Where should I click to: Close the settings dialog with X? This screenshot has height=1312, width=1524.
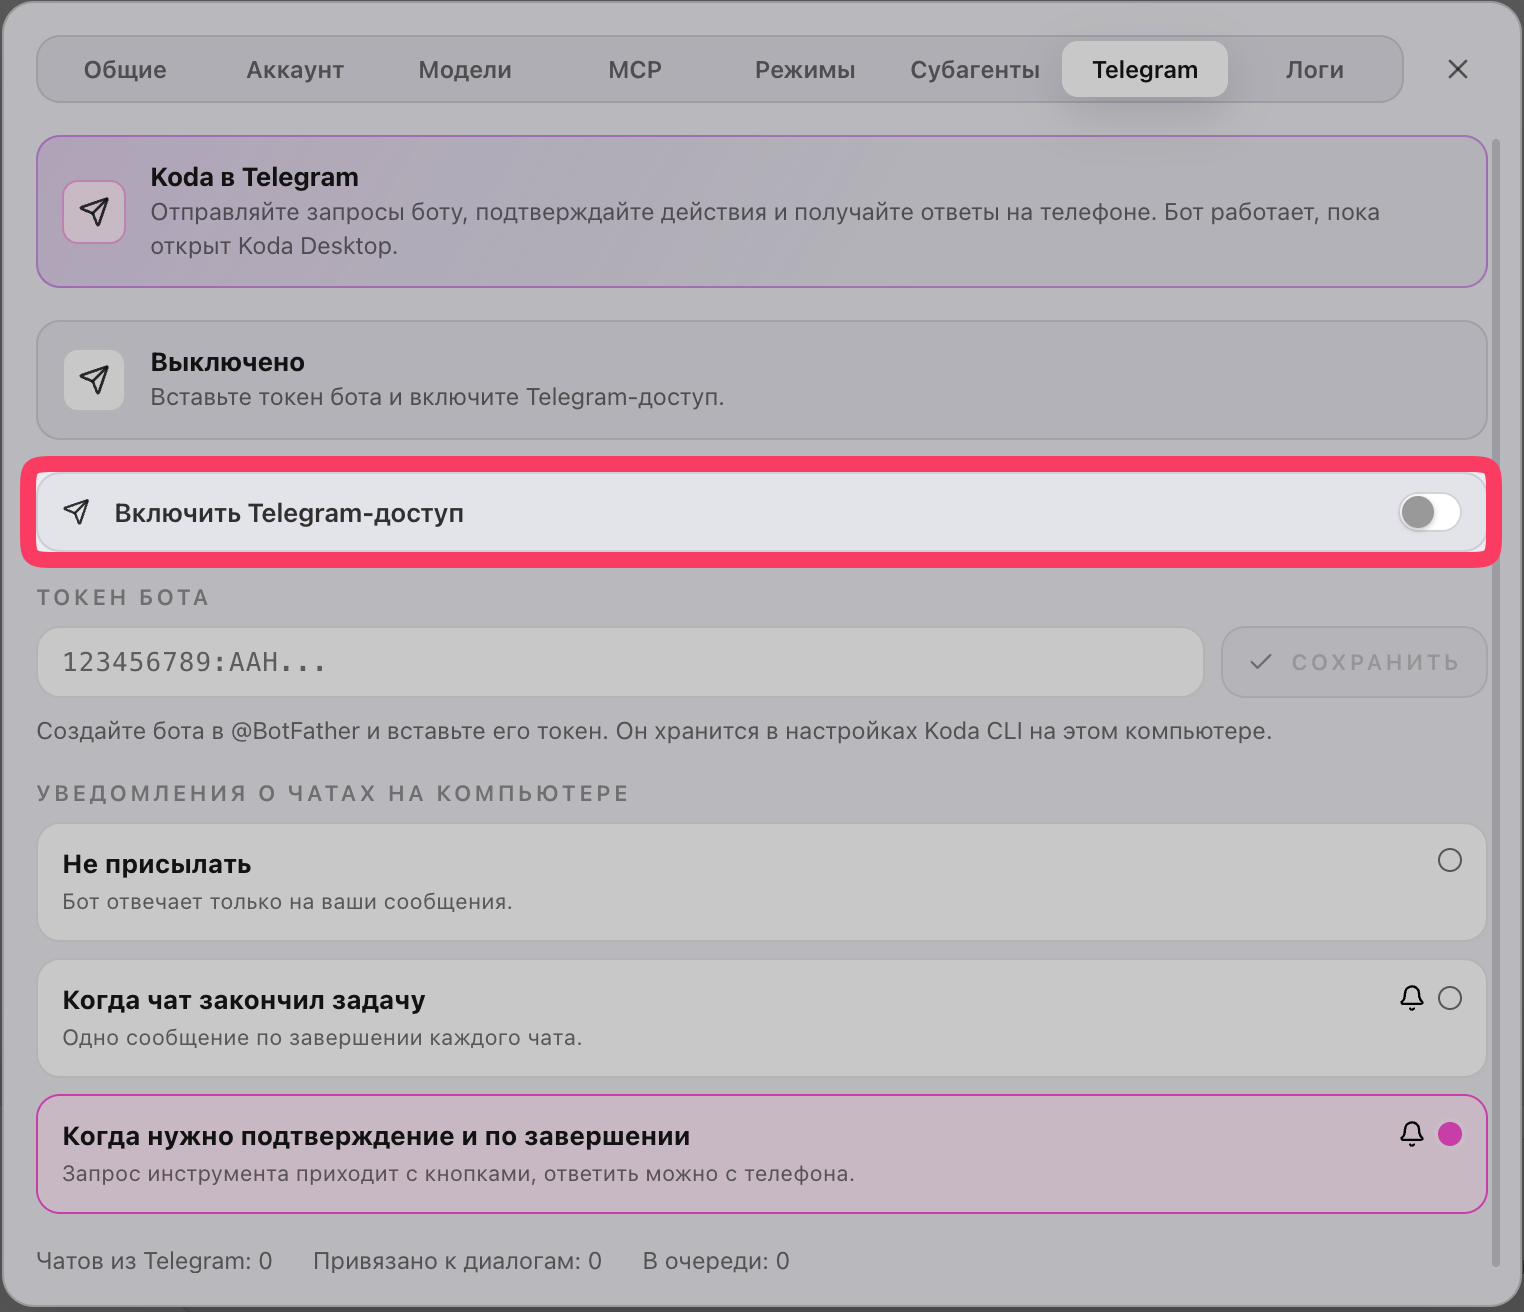pos(1458,69)
